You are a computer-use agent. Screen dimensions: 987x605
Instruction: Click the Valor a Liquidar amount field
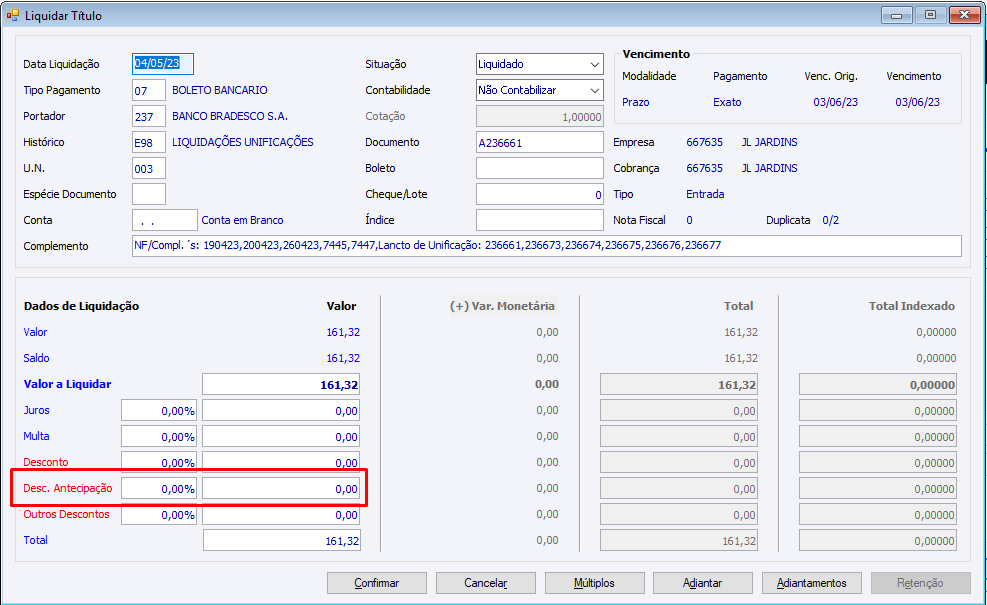pyautogui.click(x=281, y=384)
